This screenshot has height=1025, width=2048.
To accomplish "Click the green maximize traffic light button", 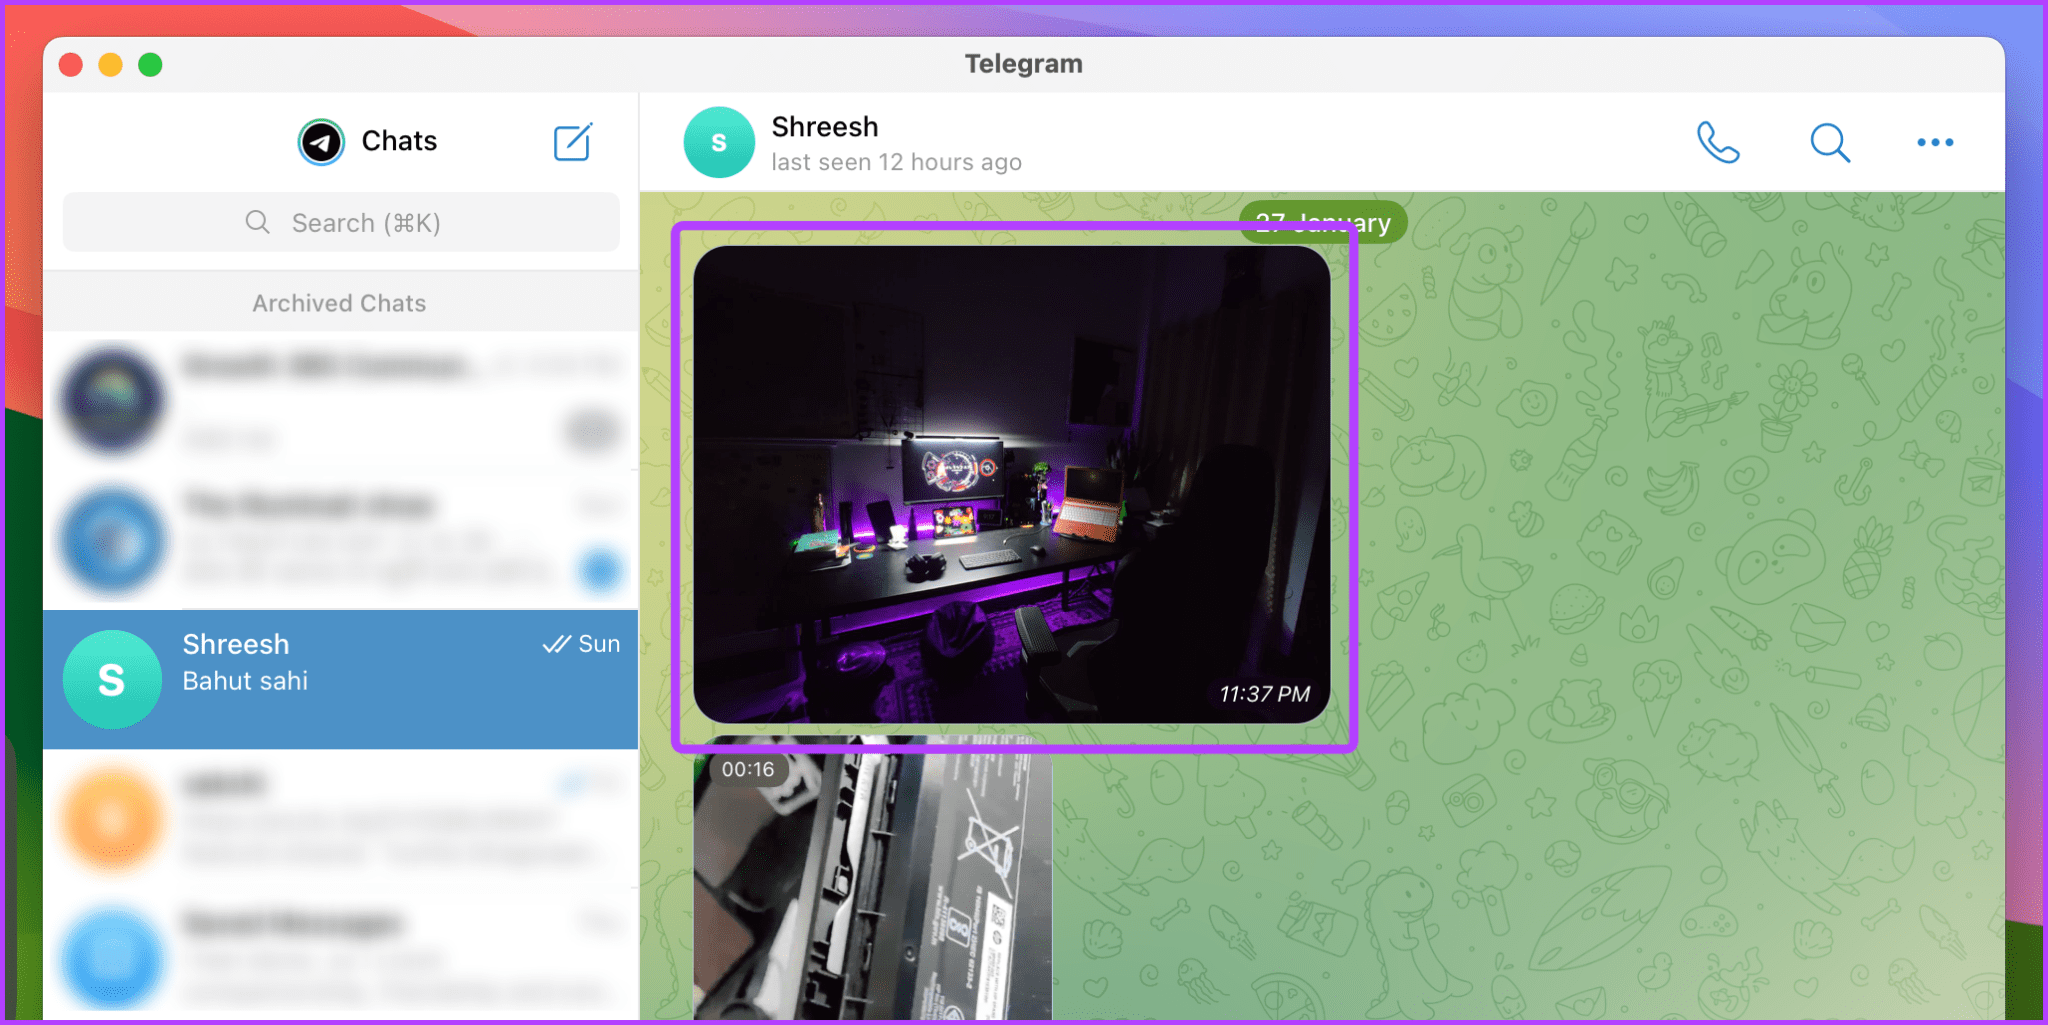I will click(x=150, y=64).
